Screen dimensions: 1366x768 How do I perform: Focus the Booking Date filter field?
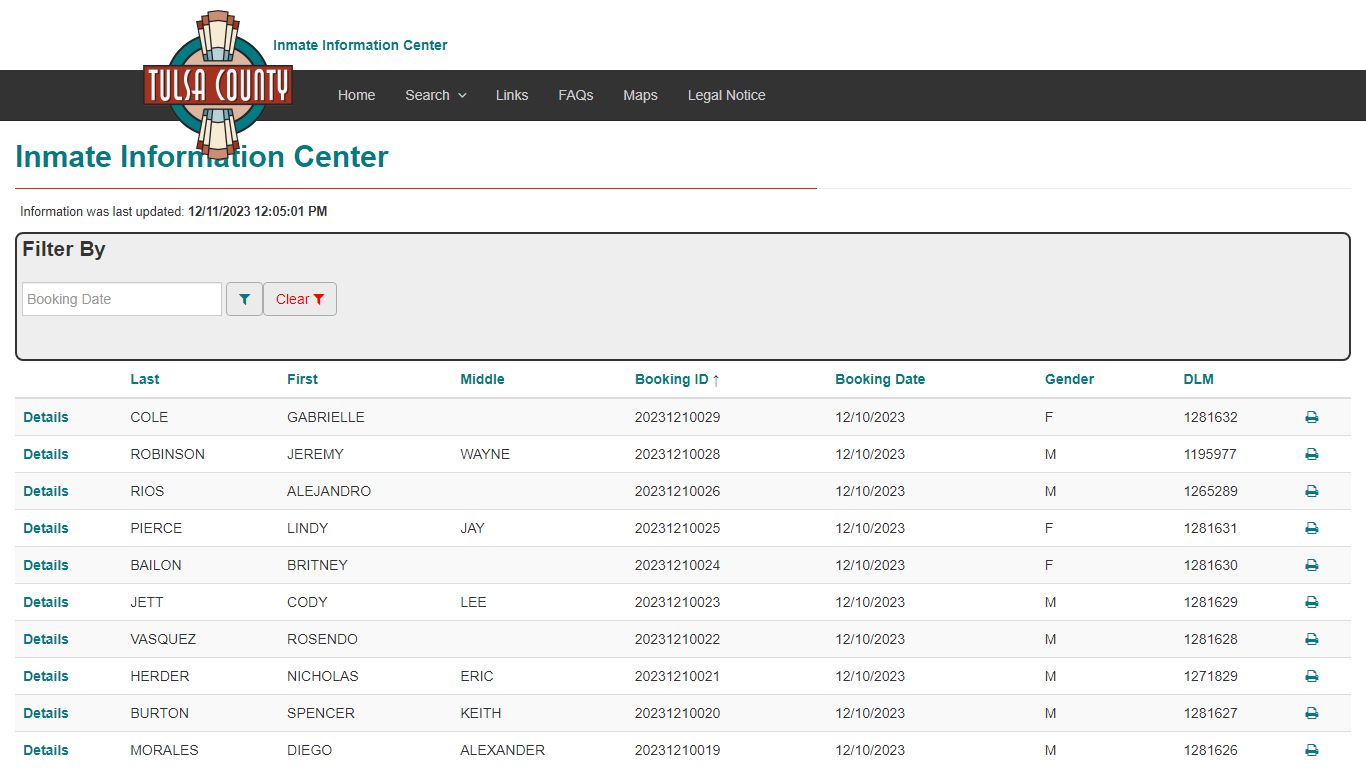point(122,299)
